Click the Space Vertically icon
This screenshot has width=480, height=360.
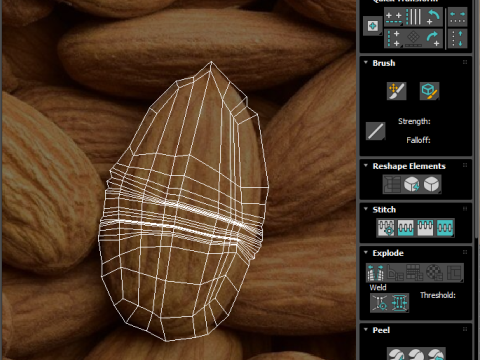click(x=457, y=39)
